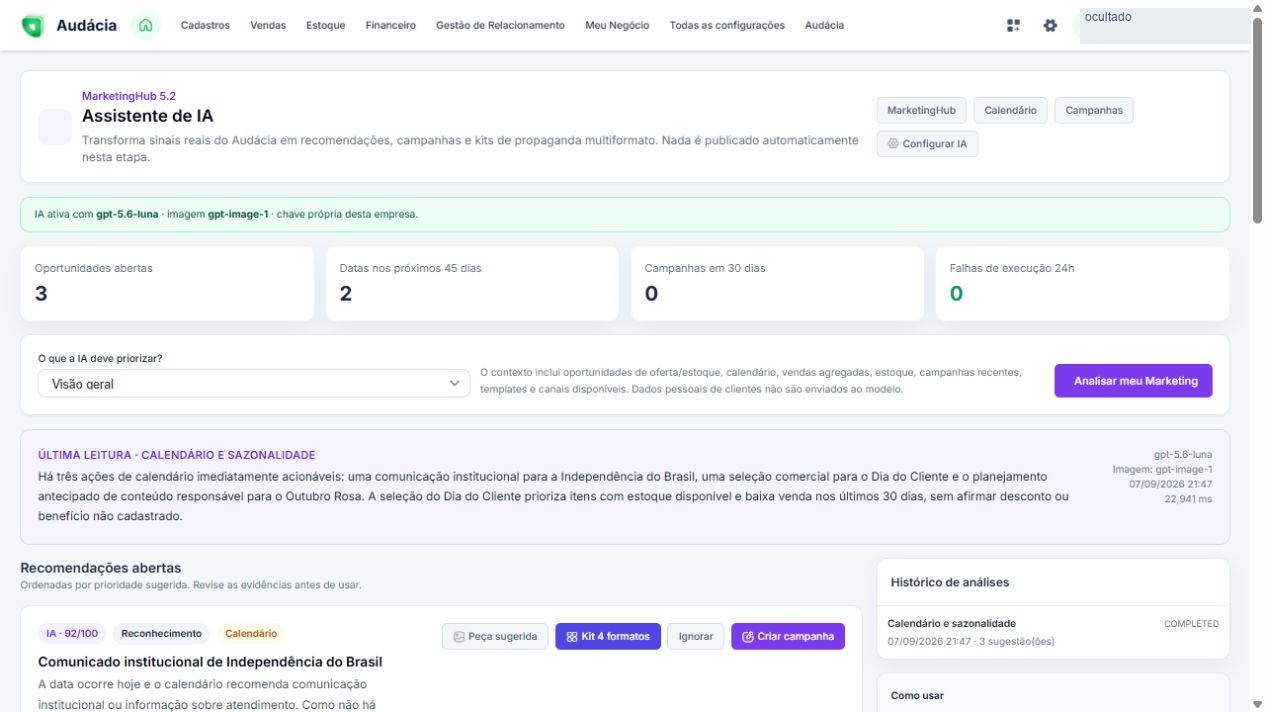The image size is (1265, 712).
Task: Click the hidden 'ocultado' user profile area
Action: coord(1165,26)
